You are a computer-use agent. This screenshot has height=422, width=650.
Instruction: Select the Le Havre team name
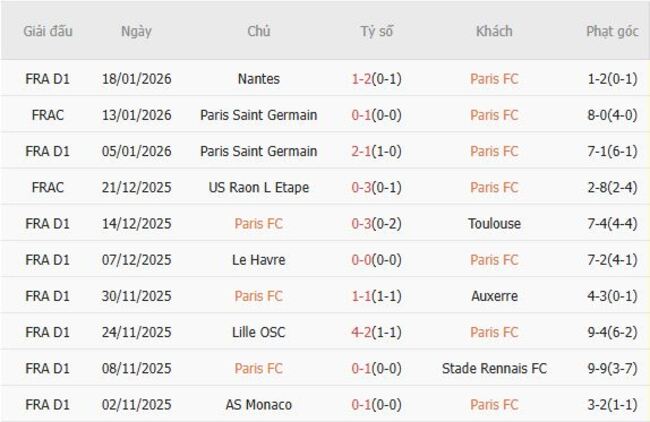[259, 260]
